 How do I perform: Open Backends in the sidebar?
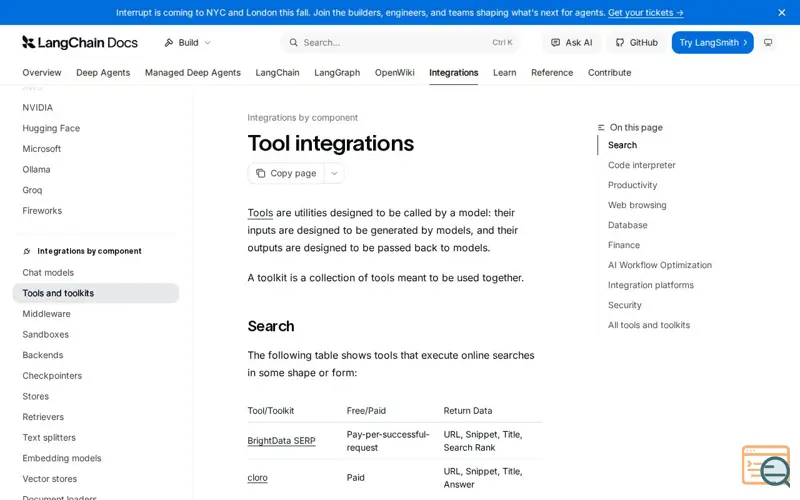point(43,355)
